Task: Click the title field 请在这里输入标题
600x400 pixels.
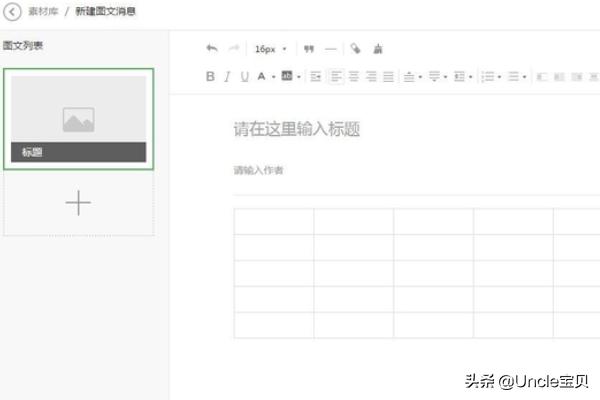Action: (297, 129)
